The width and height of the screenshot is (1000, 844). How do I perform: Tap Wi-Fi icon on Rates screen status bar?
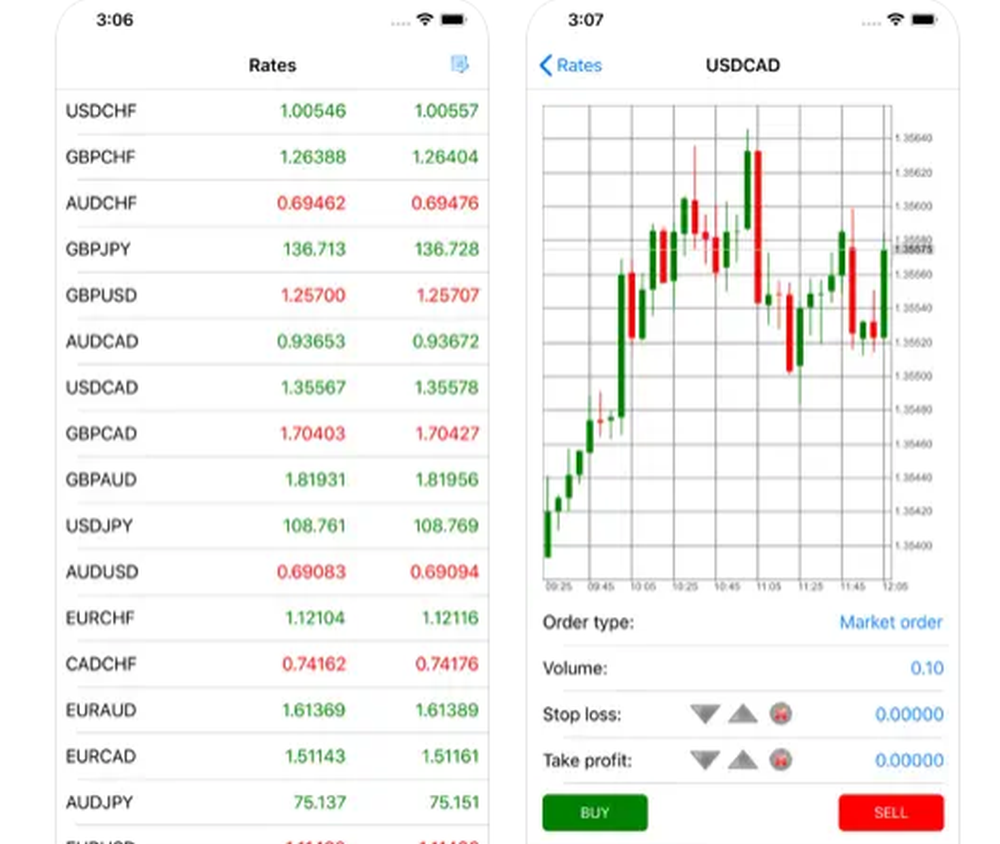[x=425, y=20]
